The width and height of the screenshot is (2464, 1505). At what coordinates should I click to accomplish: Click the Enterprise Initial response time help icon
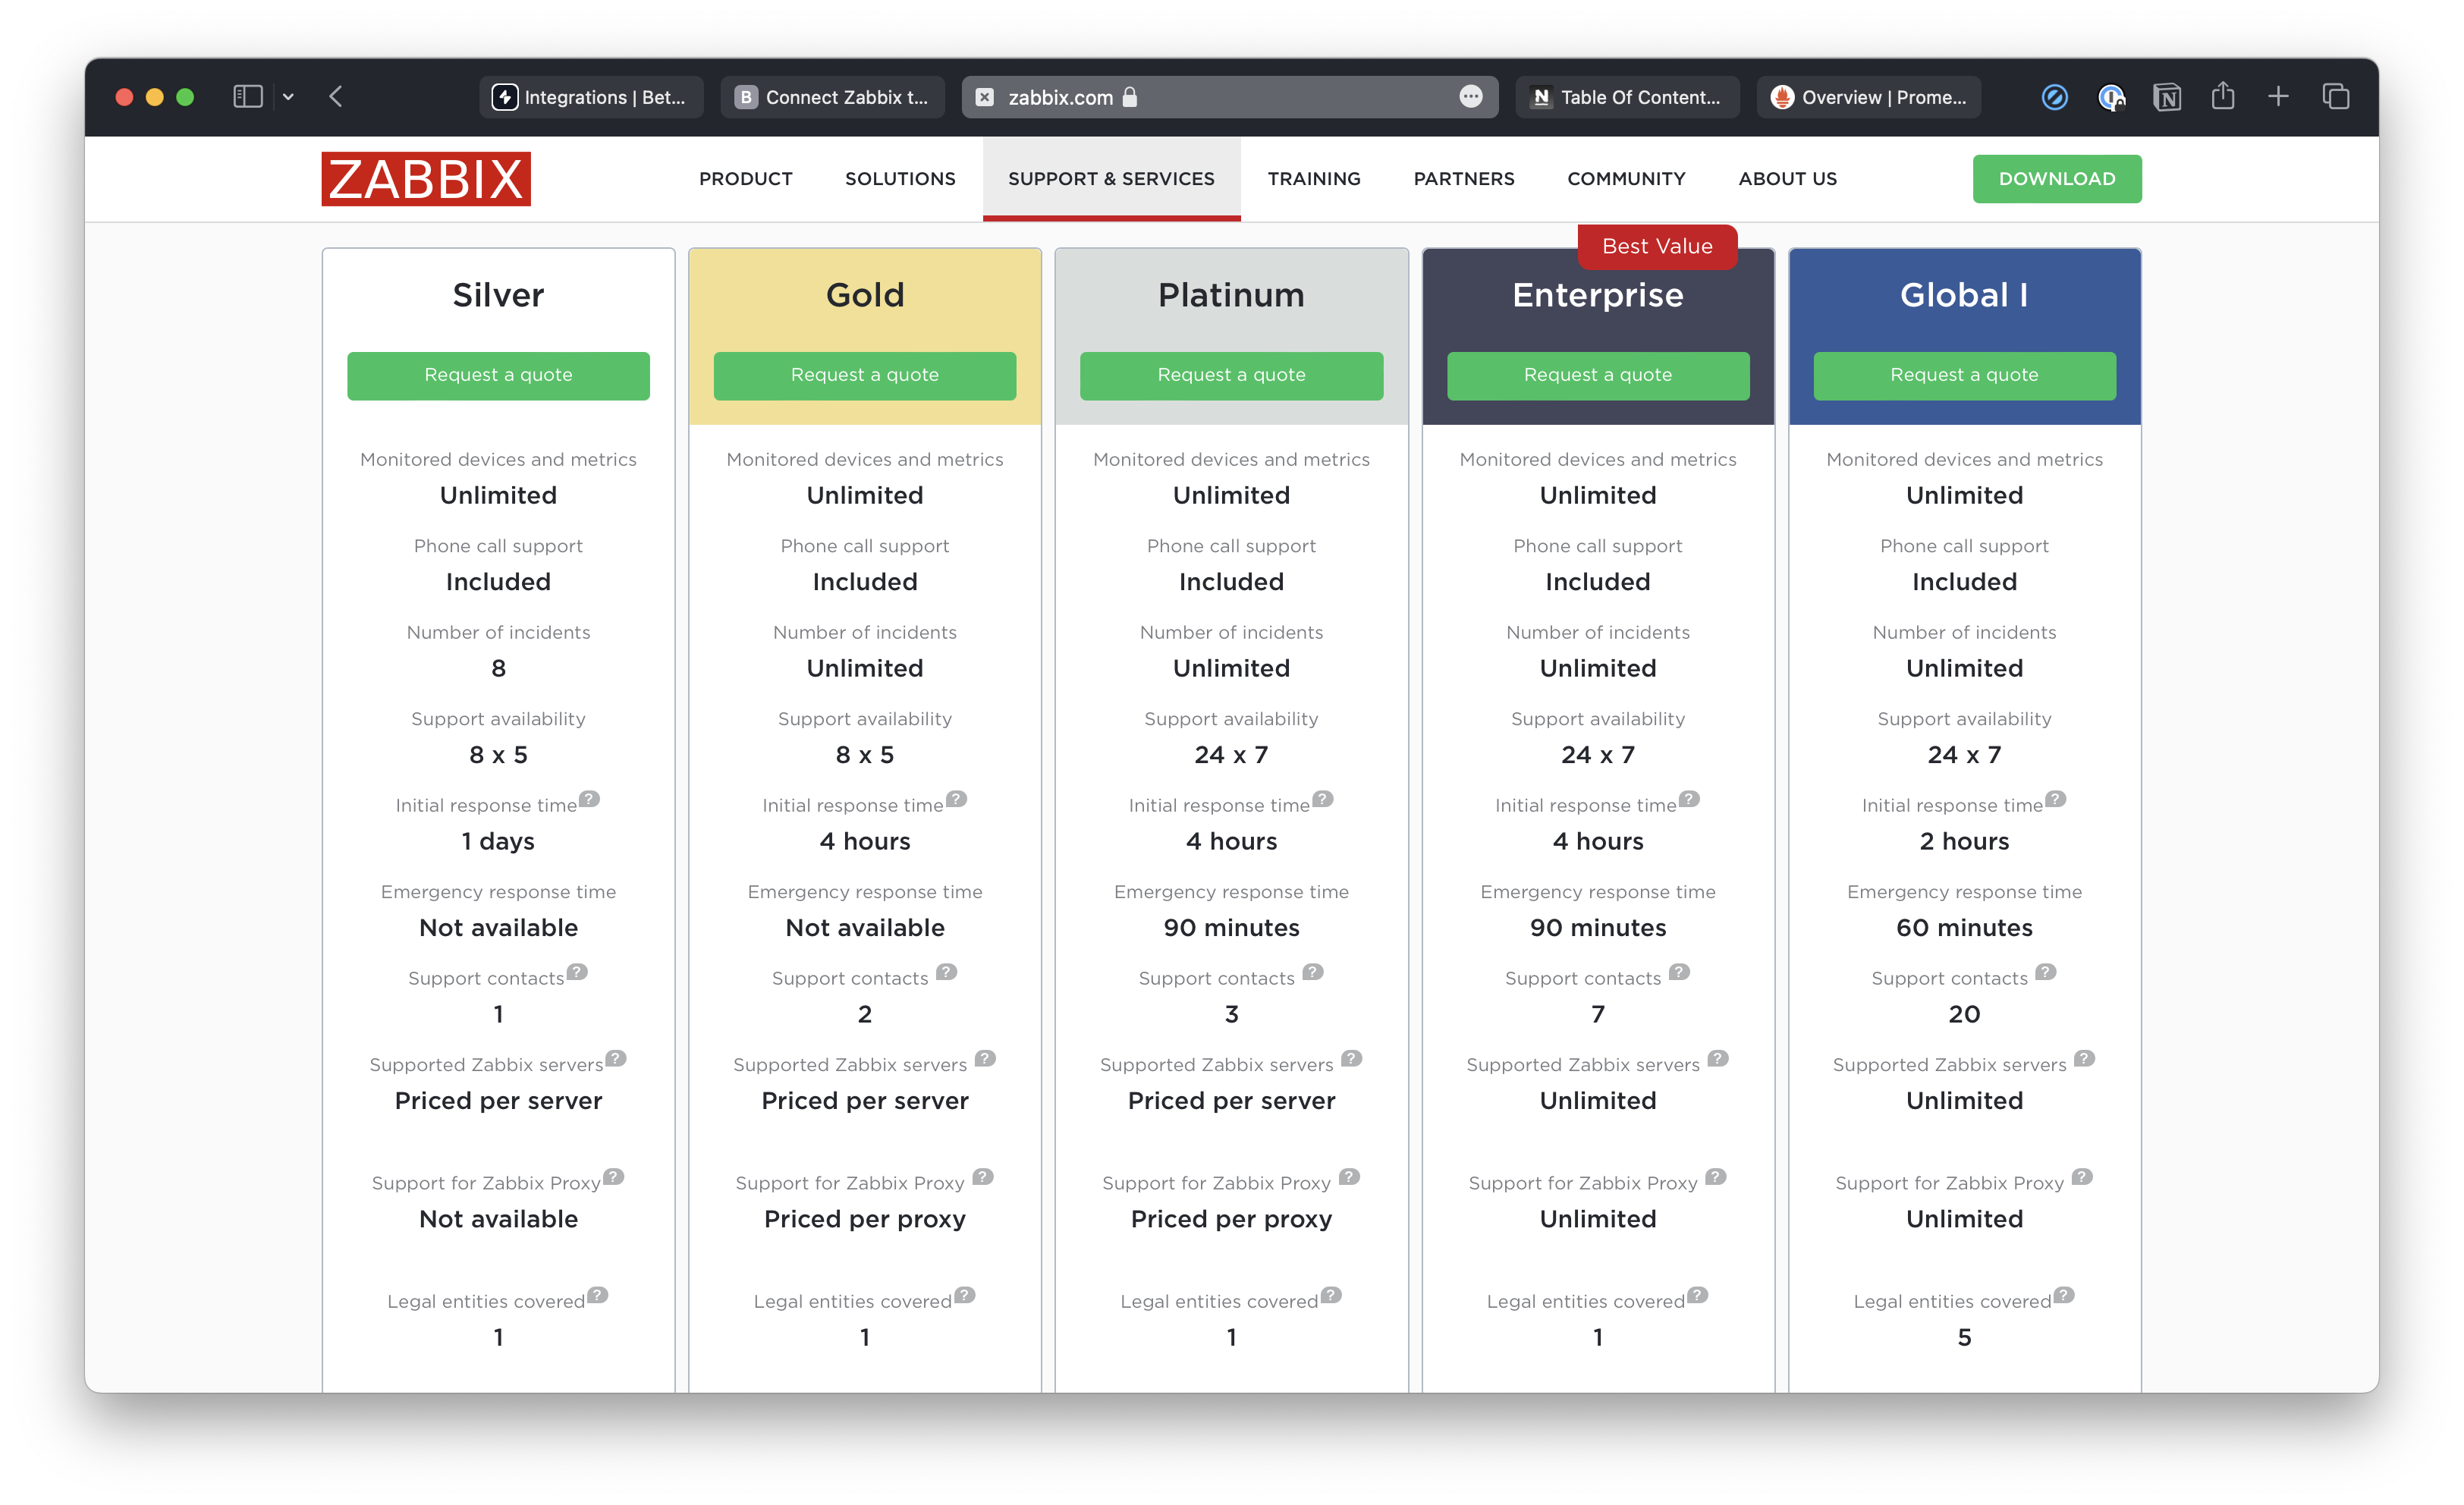(1689, 798)
